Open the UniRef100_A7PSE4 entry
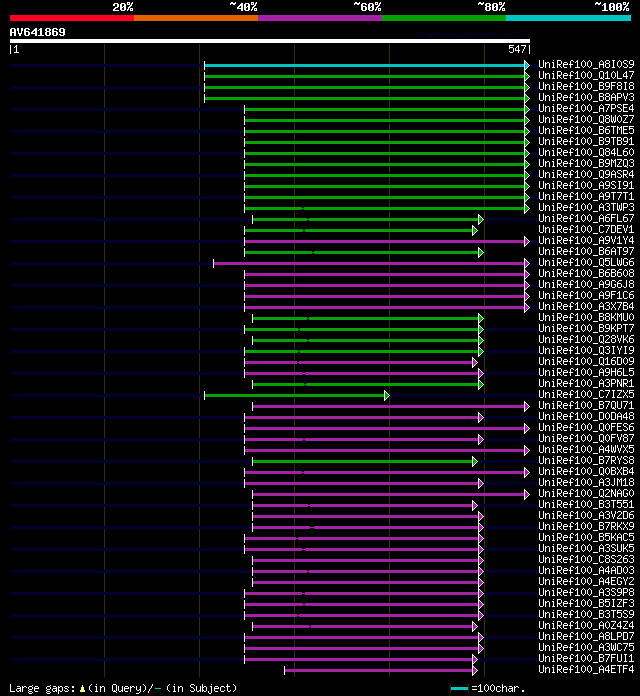 click(586, 109)
